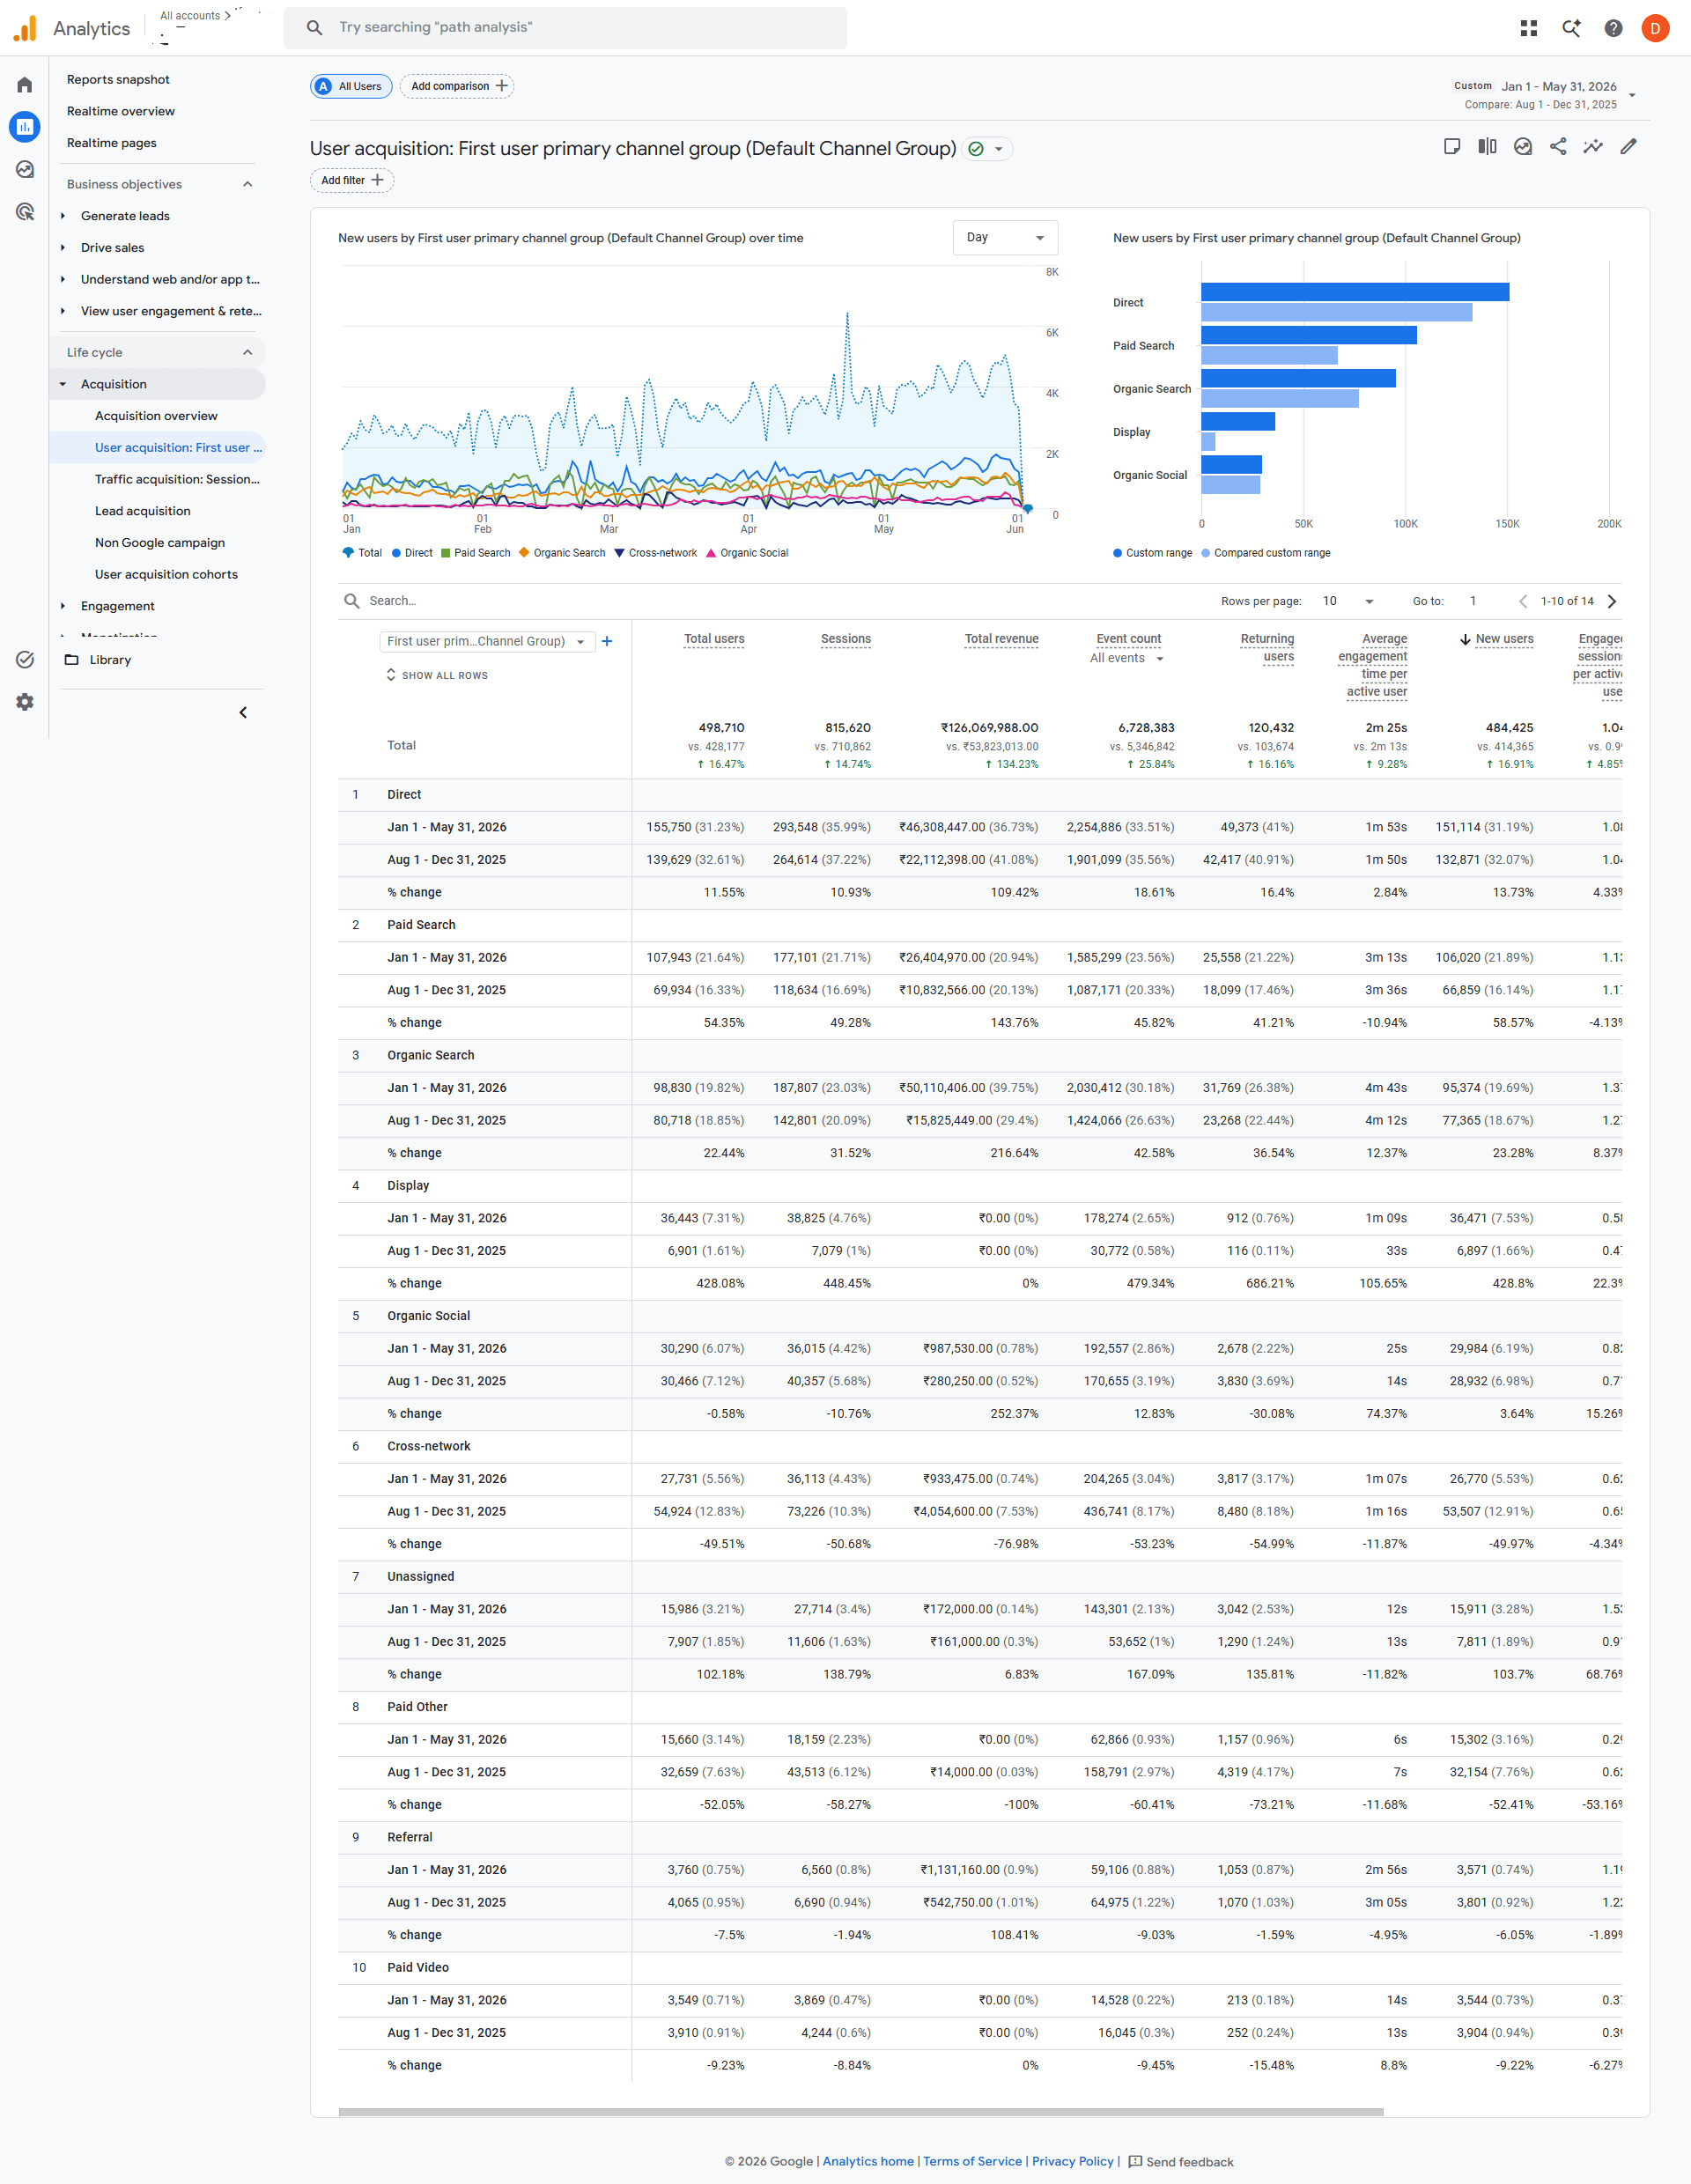Open the Admin gear icon

pyautogui.click(x=25, y=702)
